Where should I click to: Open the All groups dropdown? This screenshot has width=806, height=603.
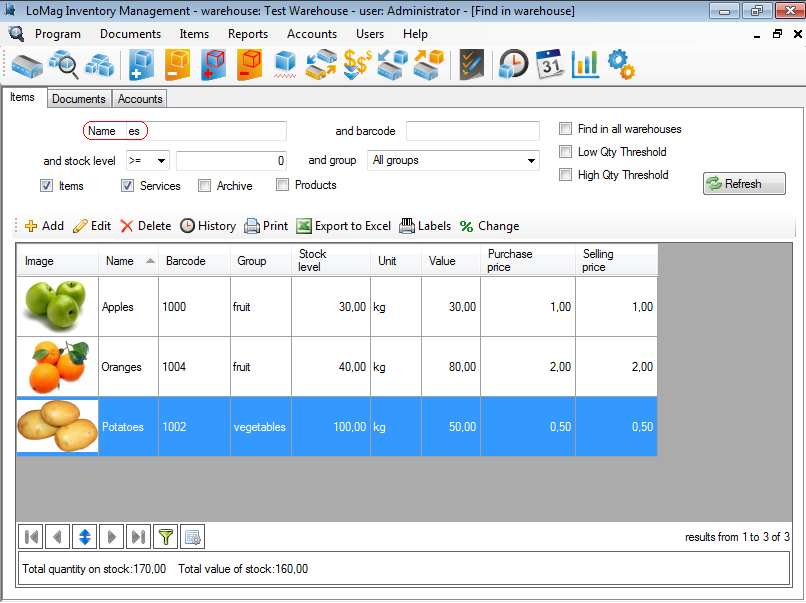(x=453, y=160)
